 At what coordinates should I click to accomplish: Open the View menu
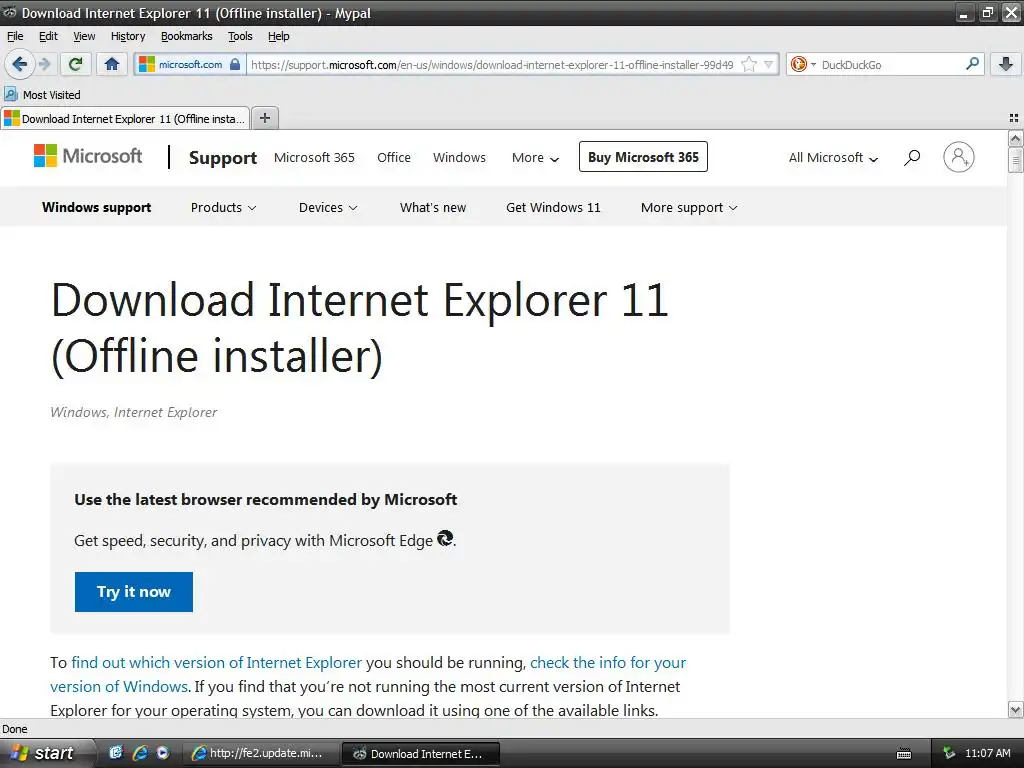(x=84, y=36)
